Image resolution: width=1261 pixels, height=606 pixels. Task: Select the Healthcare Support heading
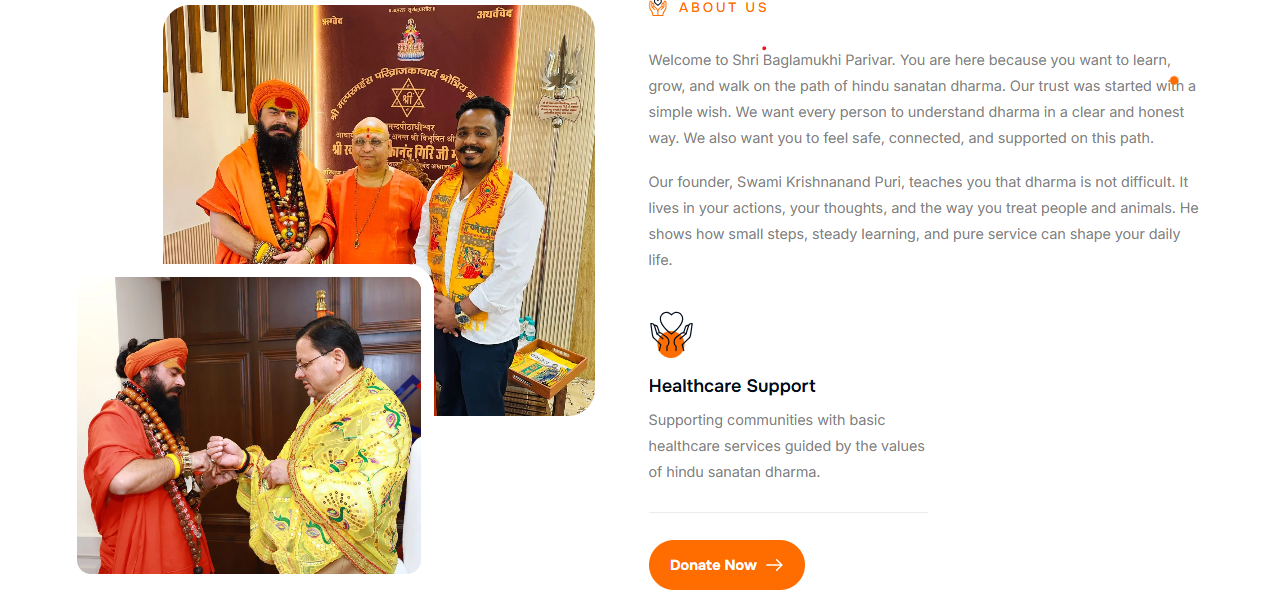tap(732, 386)
